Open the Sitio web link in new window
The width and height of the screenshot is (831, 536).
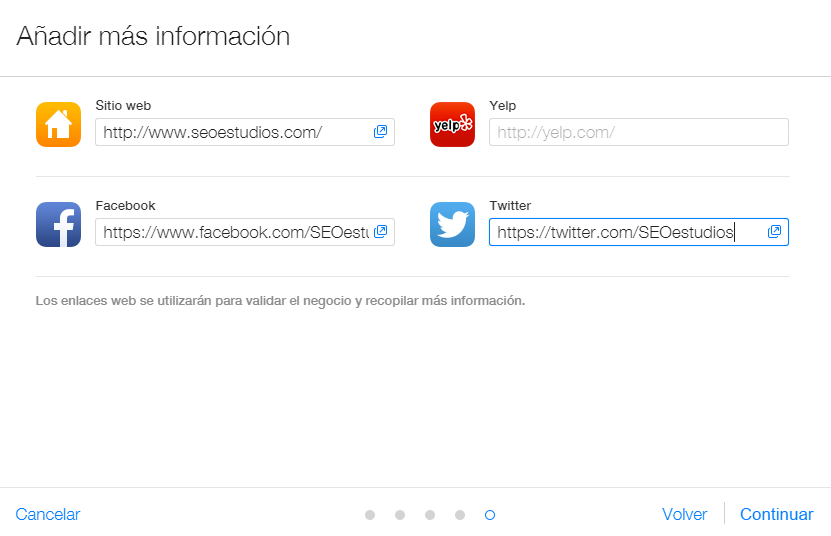pyautogui.click(x=381, y=131)
